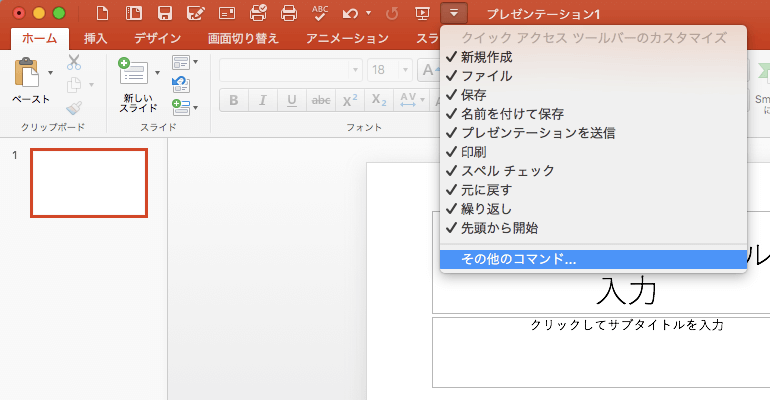Switch to the 画面切り替え tab
This screenshot has height=400, width=770.
[243, 38]
